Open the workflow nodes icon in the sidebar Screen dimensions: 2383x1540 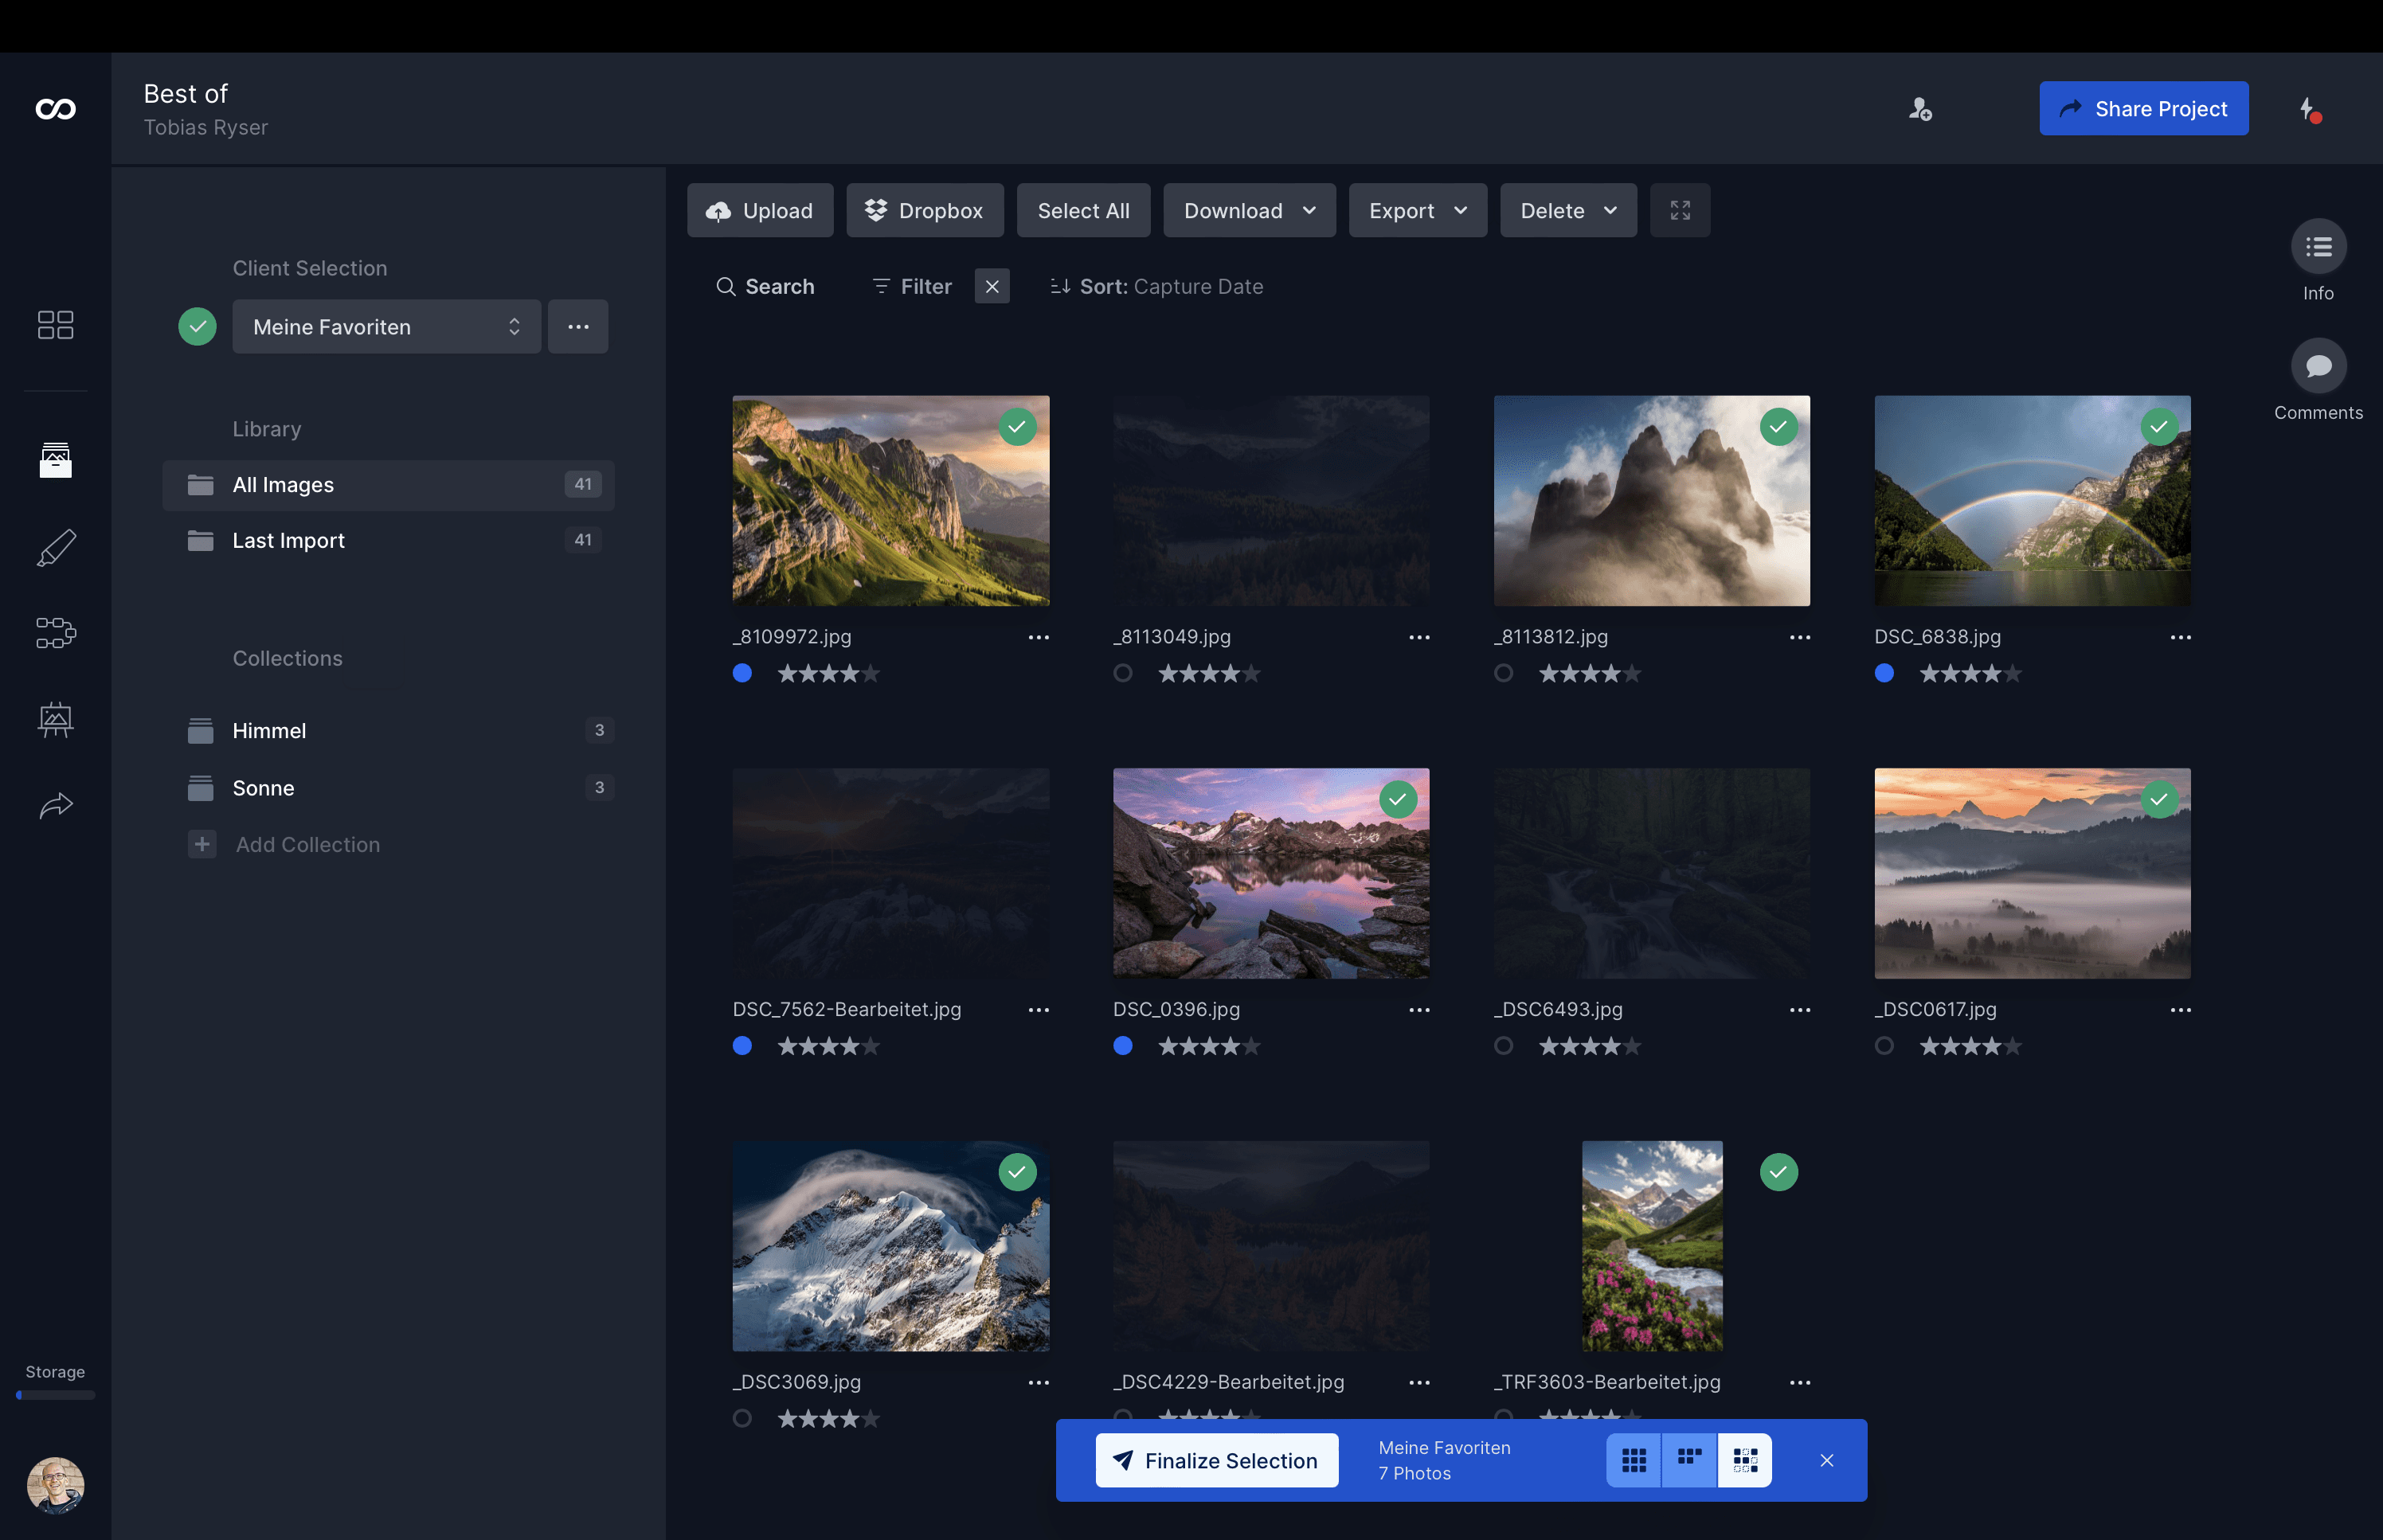click(x=55, y=633)
